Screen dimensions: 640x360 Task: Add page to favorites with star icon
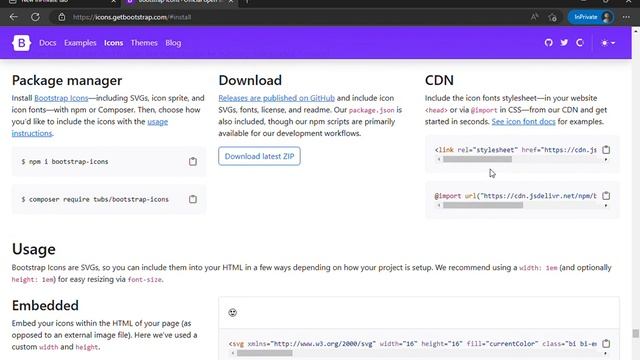[x=553, y=17]
